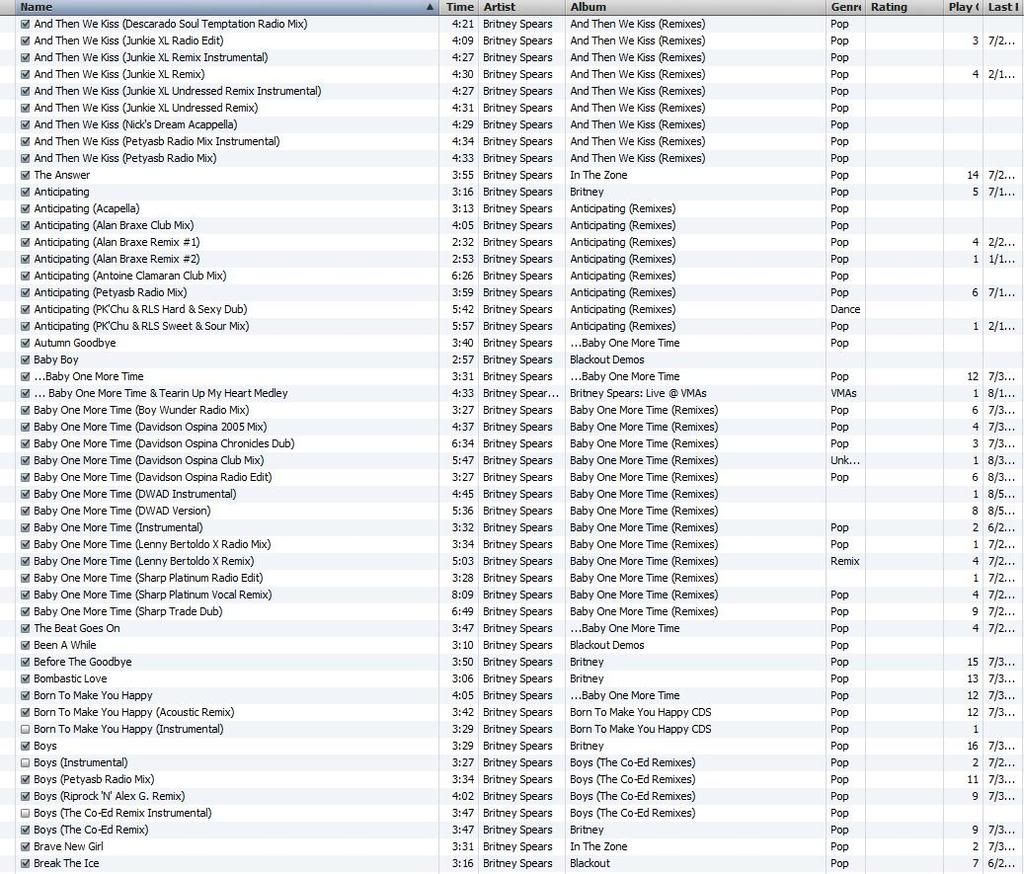Enable the Born To Make You Happy (Instrumental) checkbox
Image resolution: width=1024 pixels, height=874 pixels.
25,729
